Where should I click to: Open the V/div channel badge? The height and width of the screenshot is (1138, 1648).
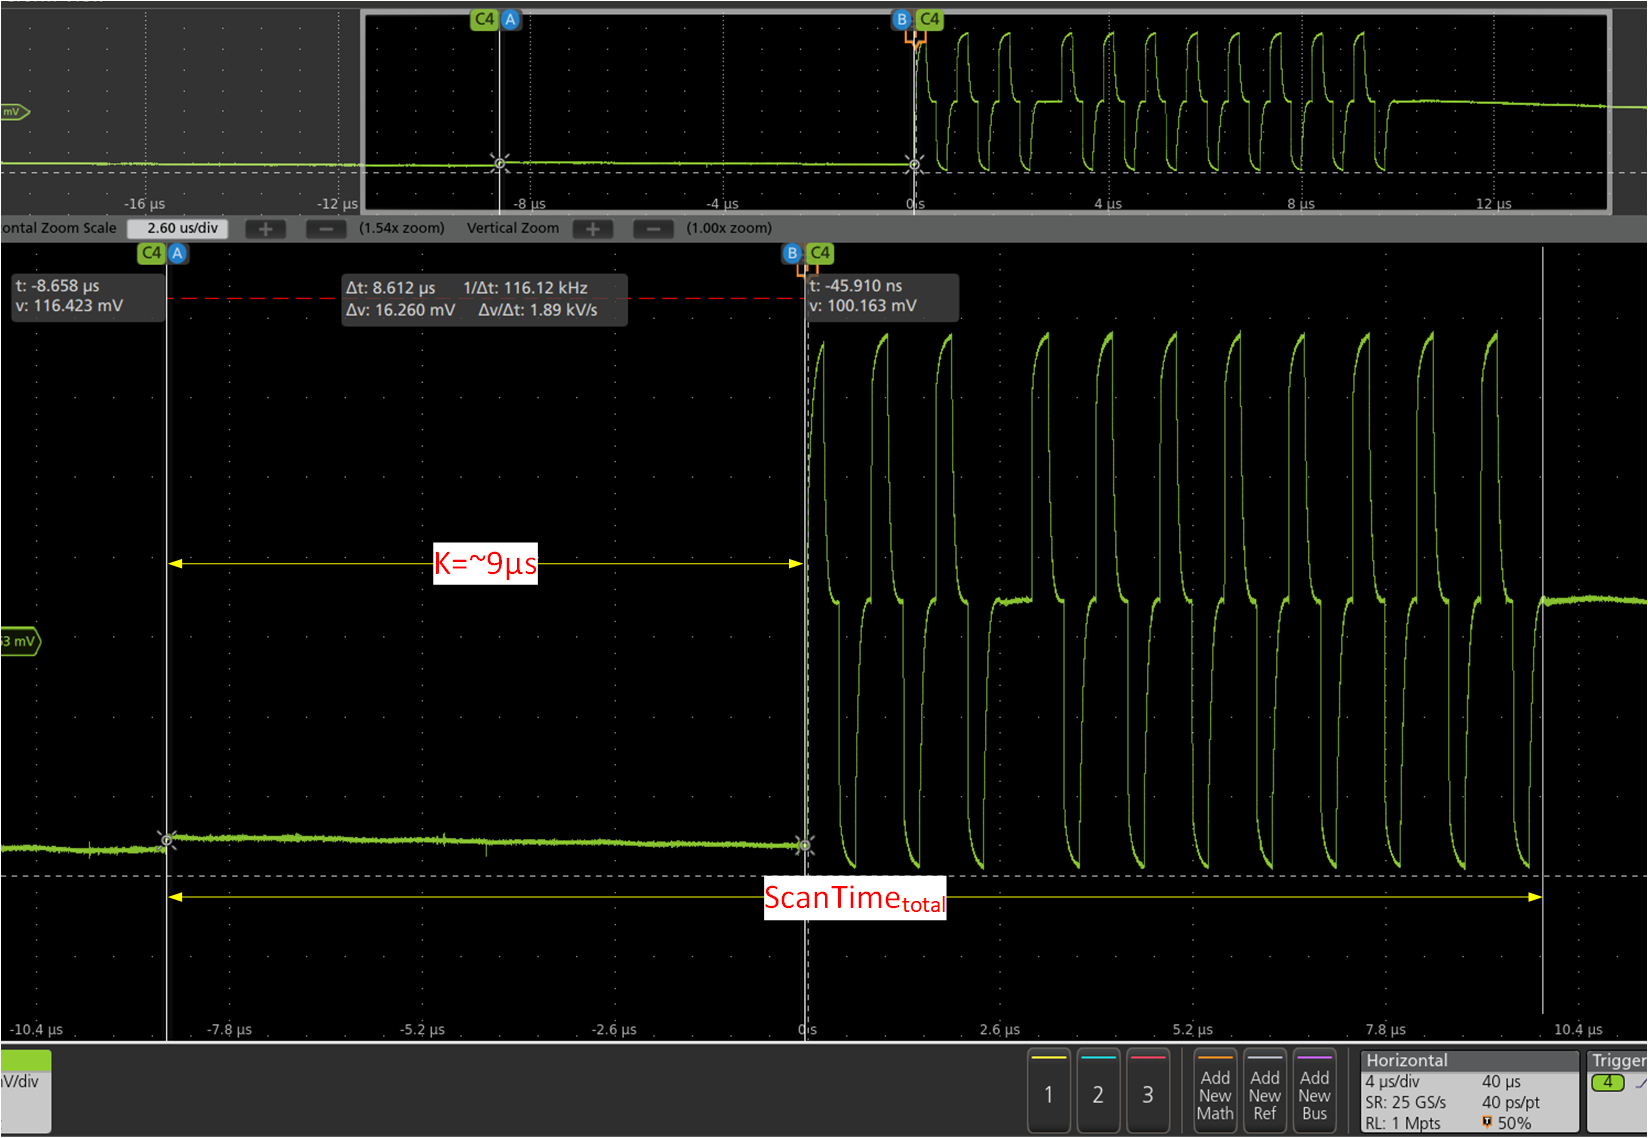point(25,1091)
